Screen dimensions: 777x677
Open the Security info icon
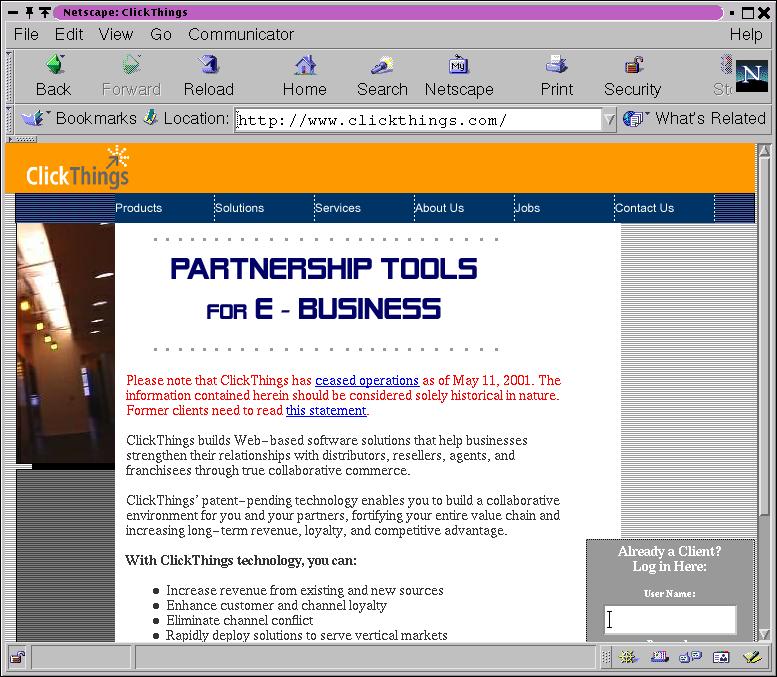tap(633, 64)
